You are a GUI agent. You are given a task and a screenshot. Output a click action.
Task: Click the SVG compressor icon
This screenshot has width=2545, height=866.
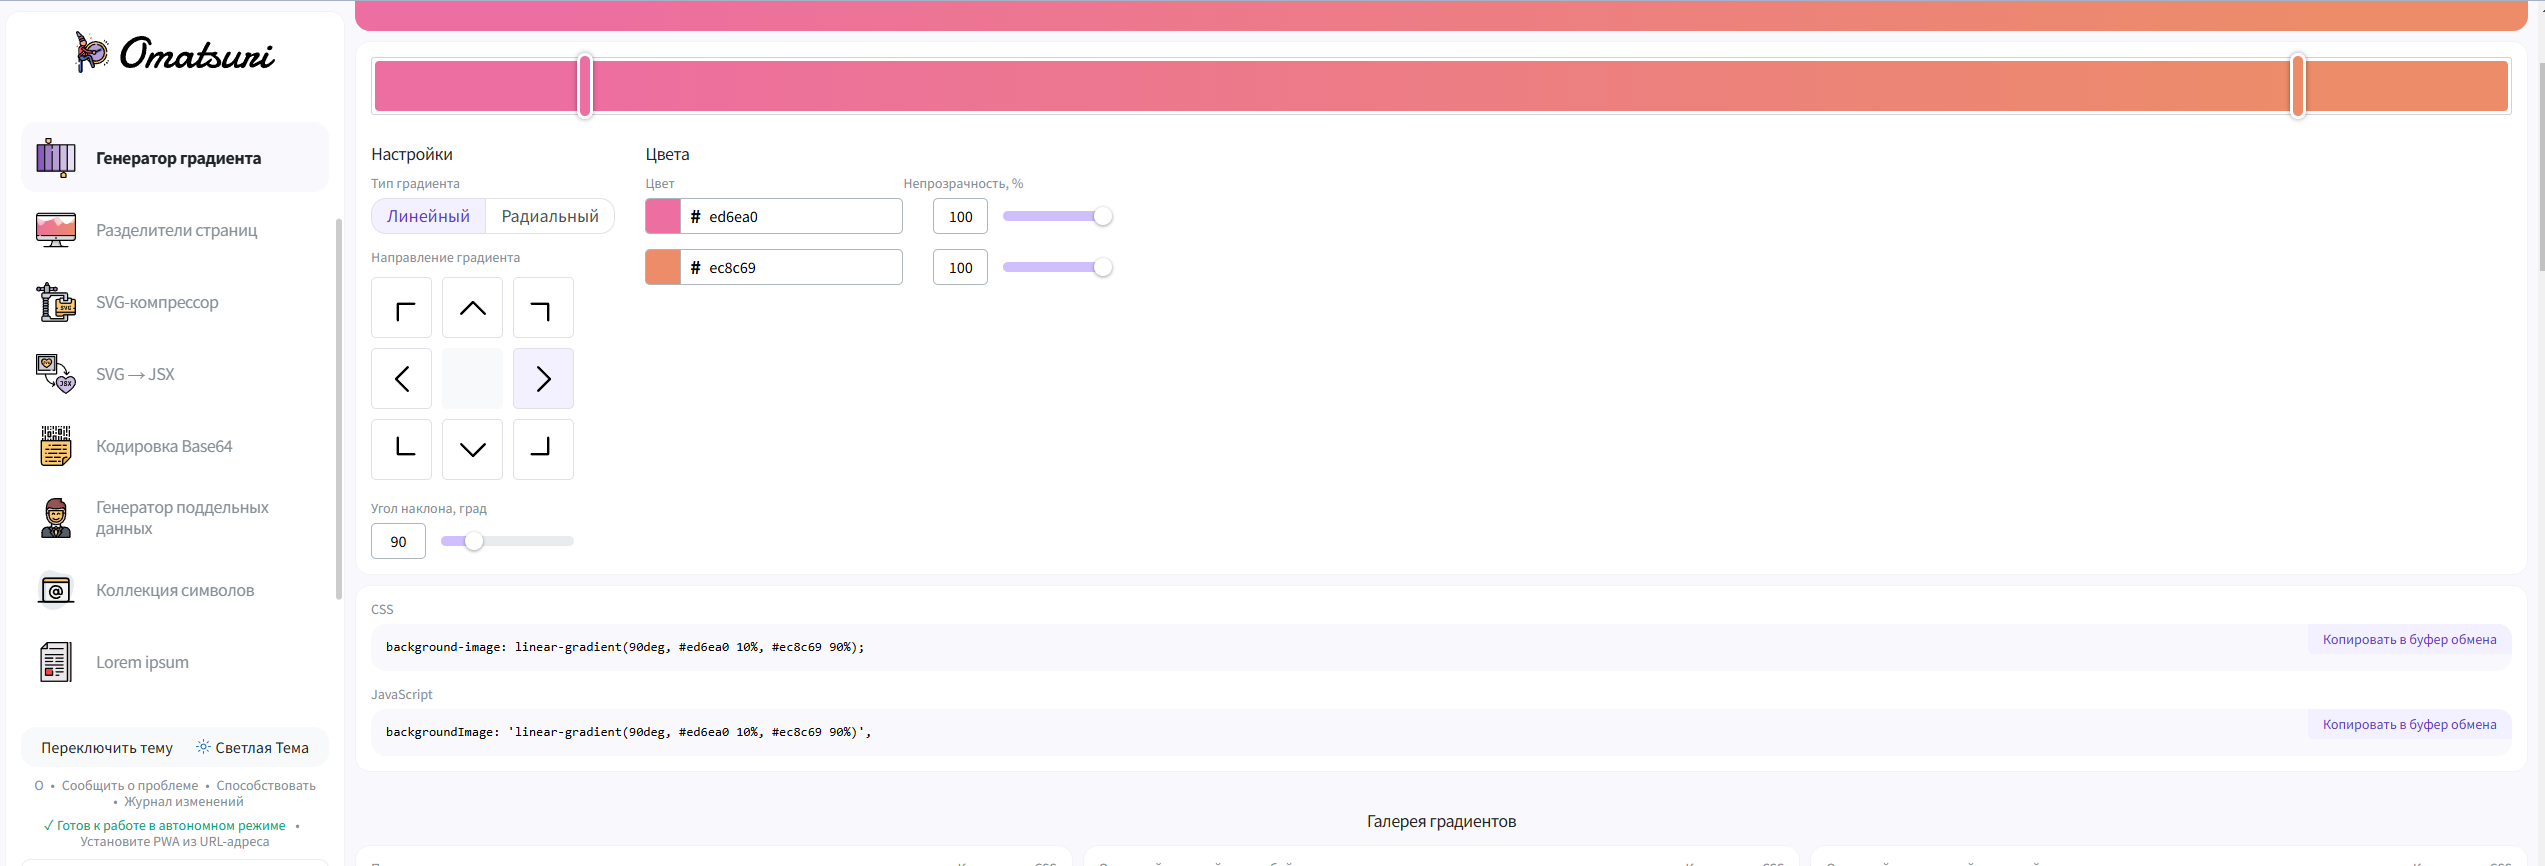click(x=56, y=302)
